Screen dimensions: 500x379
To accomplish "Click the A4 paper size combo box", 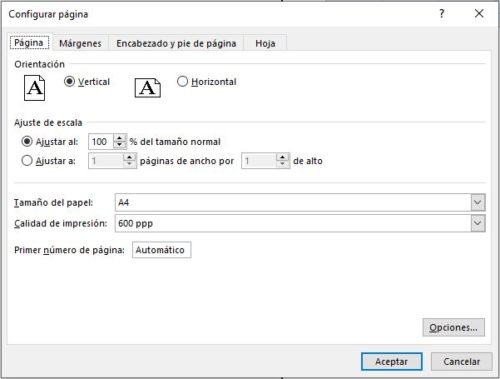I will (x=300, y=202).
